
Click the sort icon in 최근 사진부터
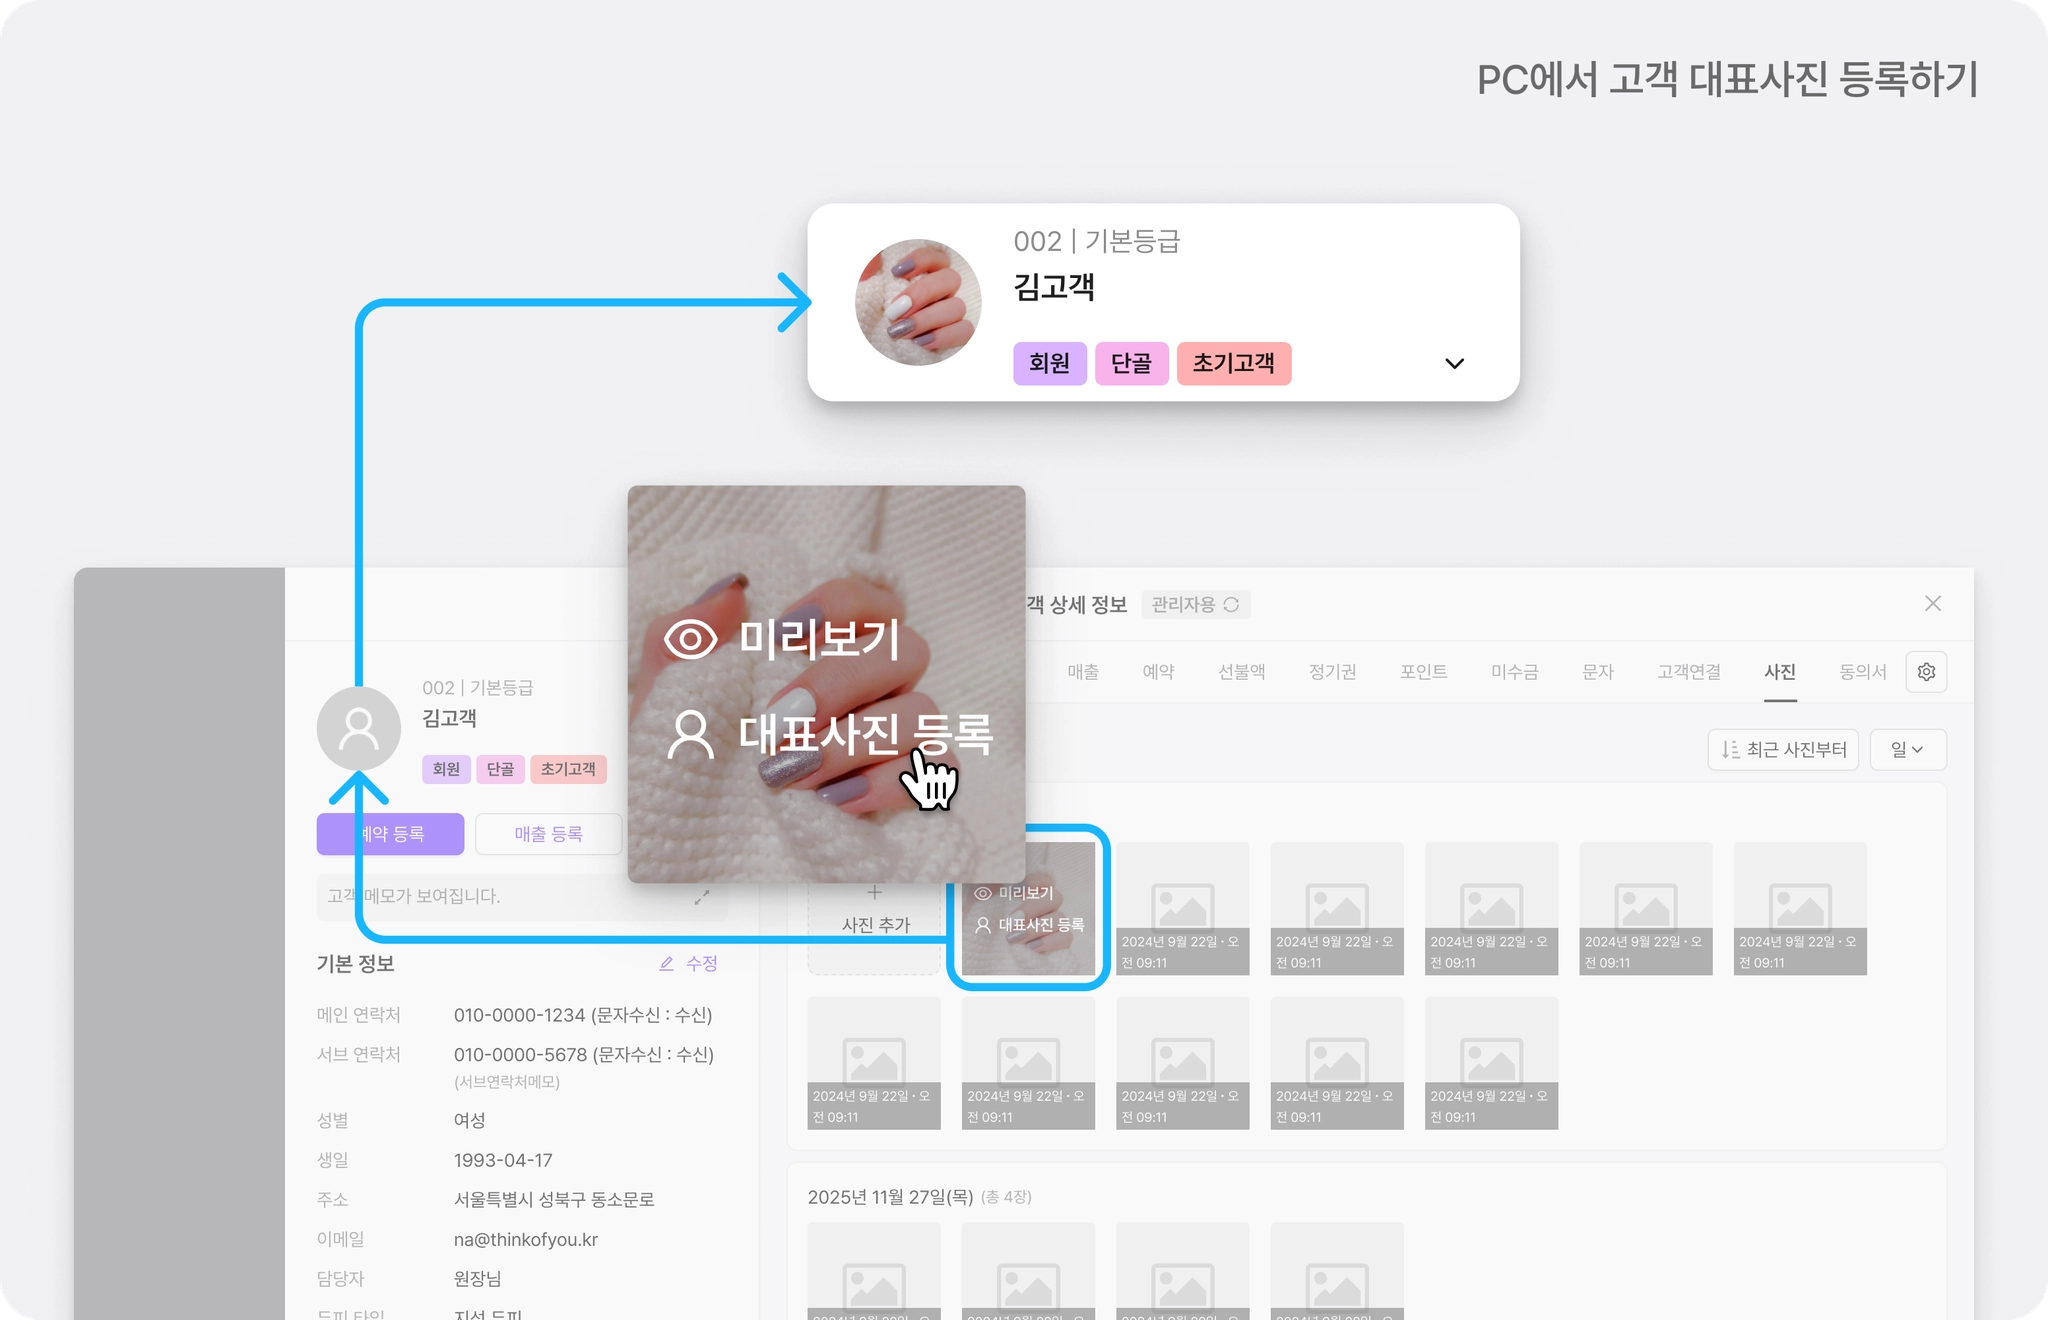click(x=1730, y=749)
